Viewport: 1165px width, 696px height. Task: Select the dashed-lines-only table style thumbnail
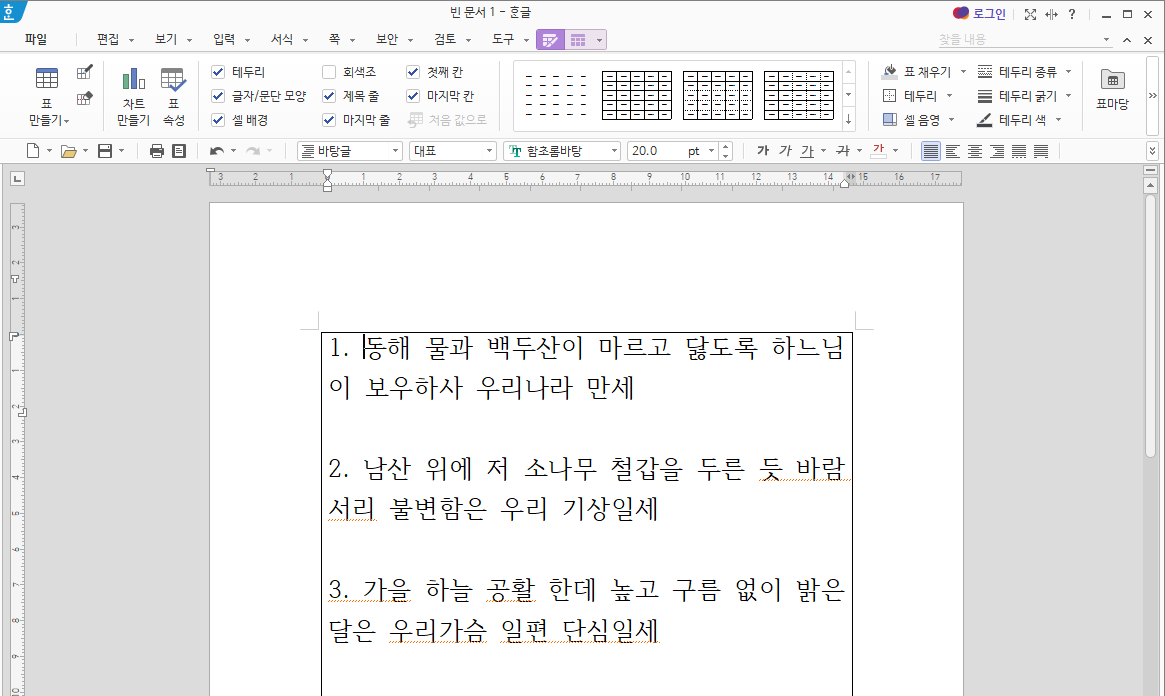click(x=556, y=95)
